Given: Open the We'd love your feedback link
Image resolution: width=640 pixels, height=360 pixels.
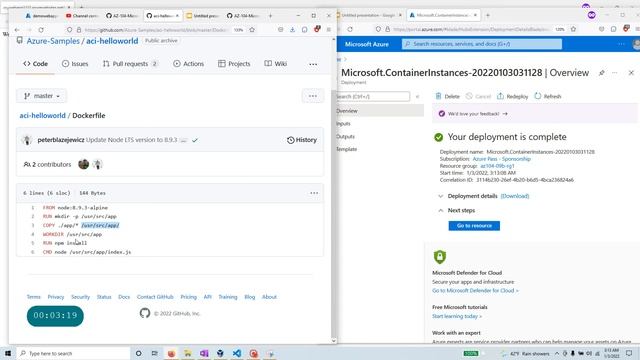Looking at the screenshot, I should click(x=478, y=113).
